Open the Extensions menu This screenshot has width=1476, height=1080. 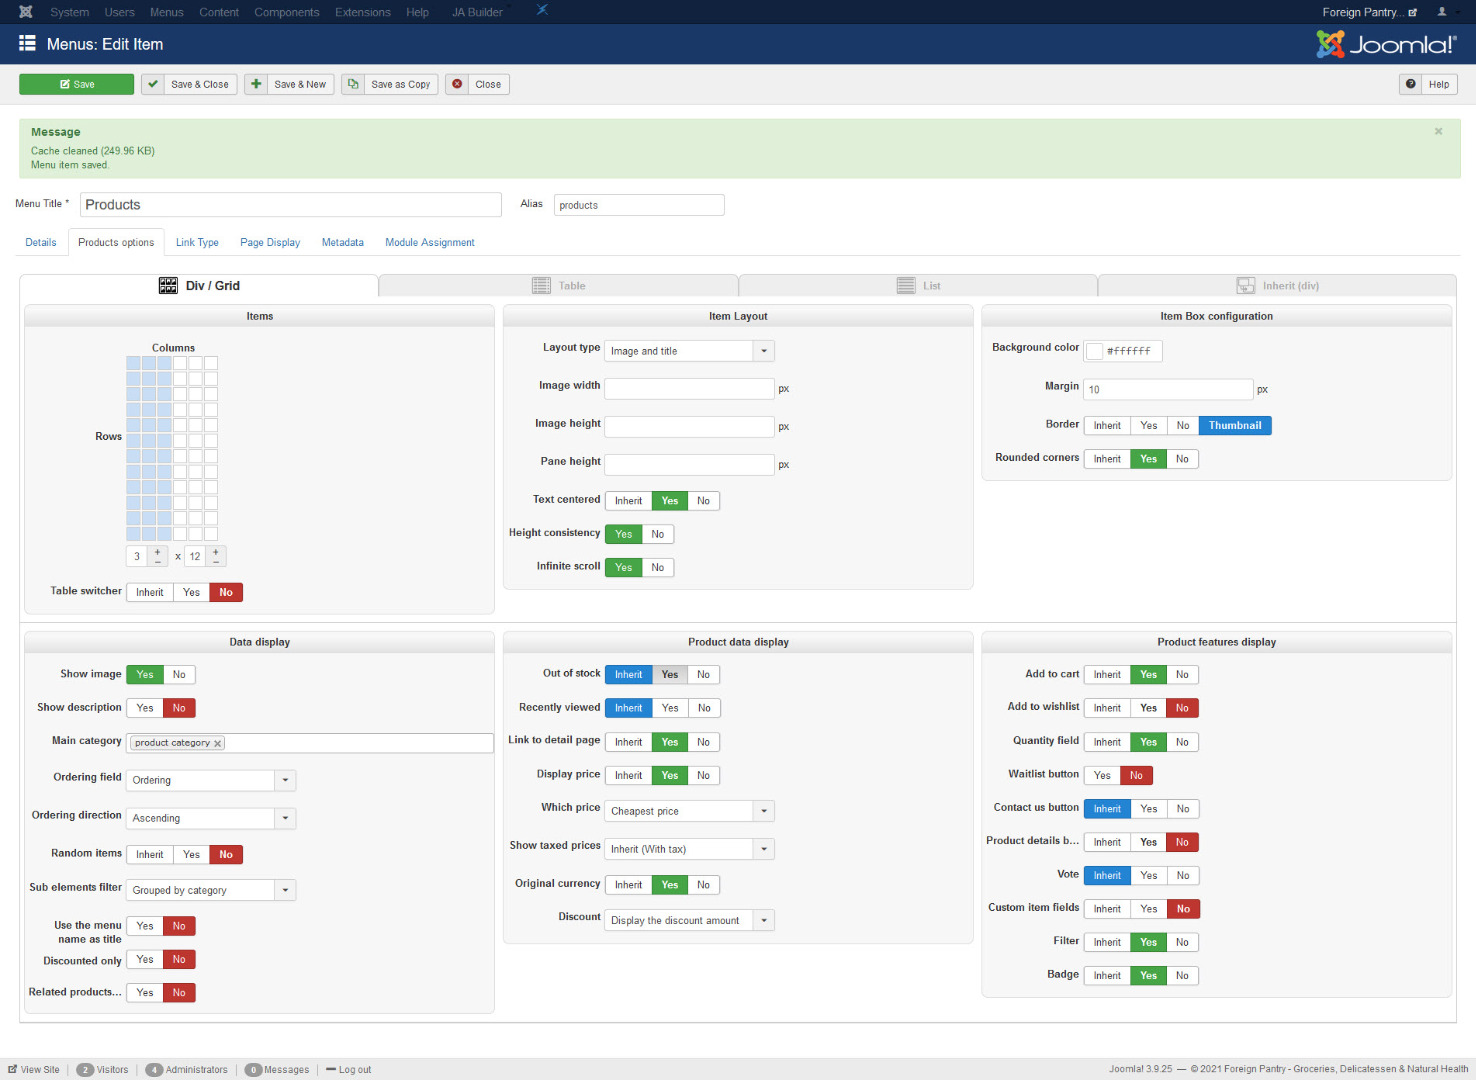pyautogui.click(x=362, y=12)
